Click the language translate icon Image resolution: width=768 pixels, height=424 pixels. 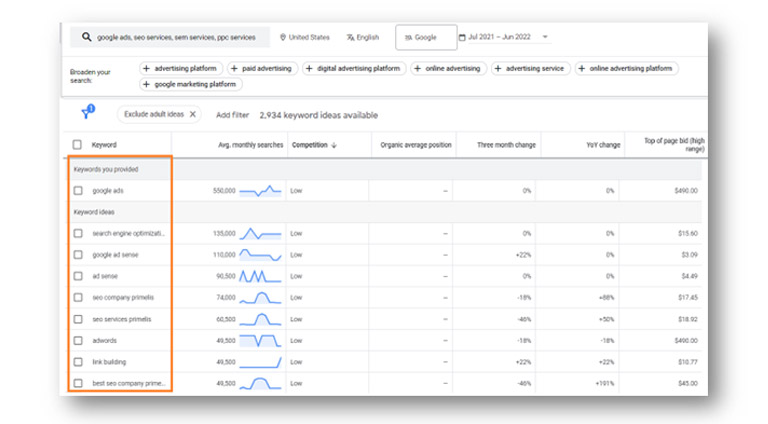tap(350, 37)
